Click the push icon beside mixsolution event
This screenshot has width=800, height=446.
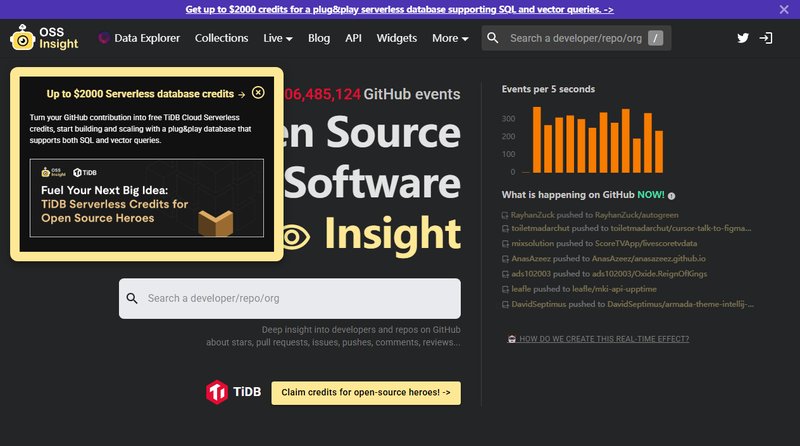pos(505,244)
